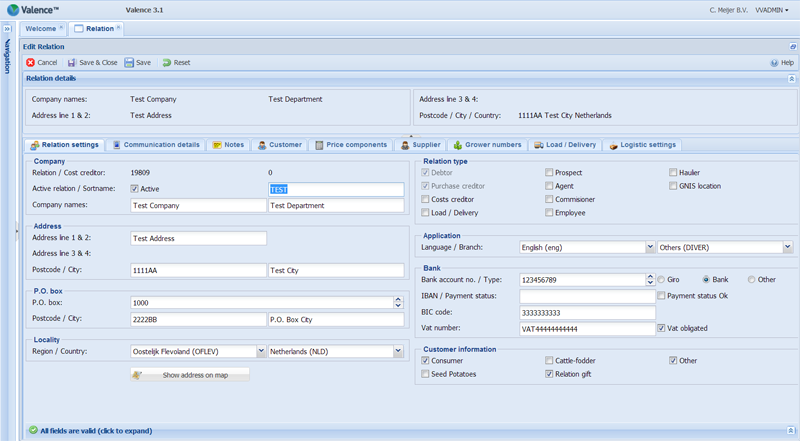Click the Relation settings tab icon
The height and width of the screenshot is (441, 800).
pos(35,145)
